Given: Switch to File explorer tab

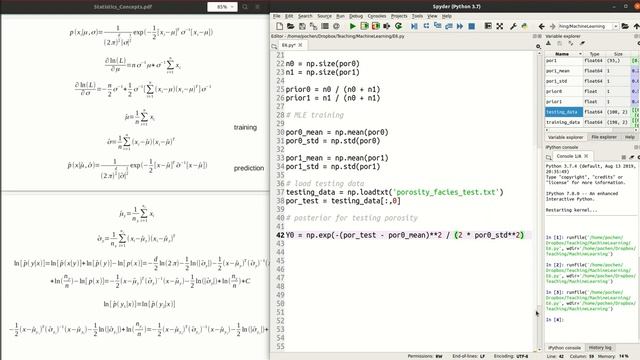Looking at the screenshot, I should pyautogui.click(x=604, y=137).
